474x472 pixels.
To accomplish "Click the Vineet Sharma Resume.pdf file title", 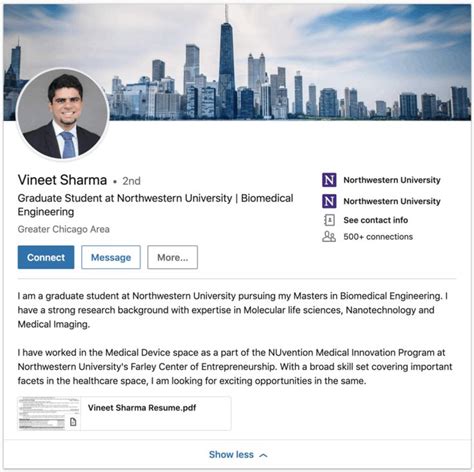I will (x=142, y=408).
